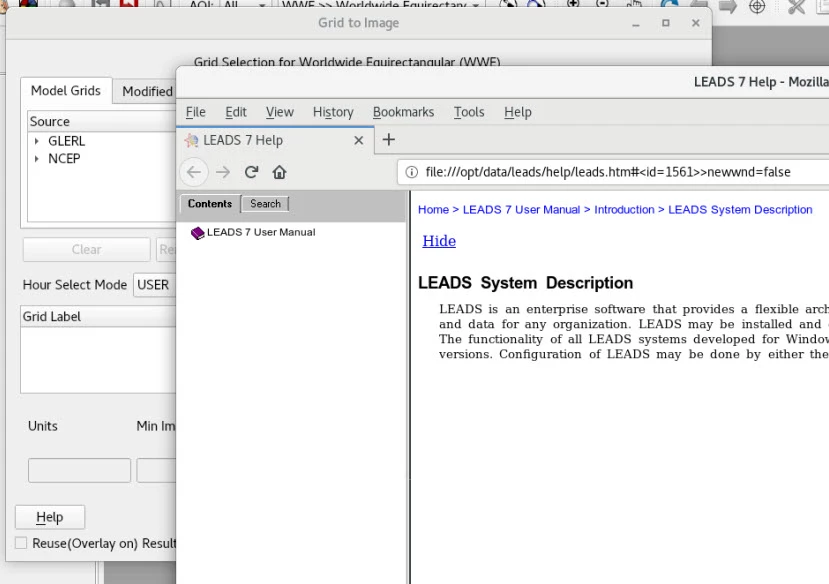Reload the LEADS 7 Help page
Image resolution: width=829 pixels, height=584 pixels.
click(251, 172)
